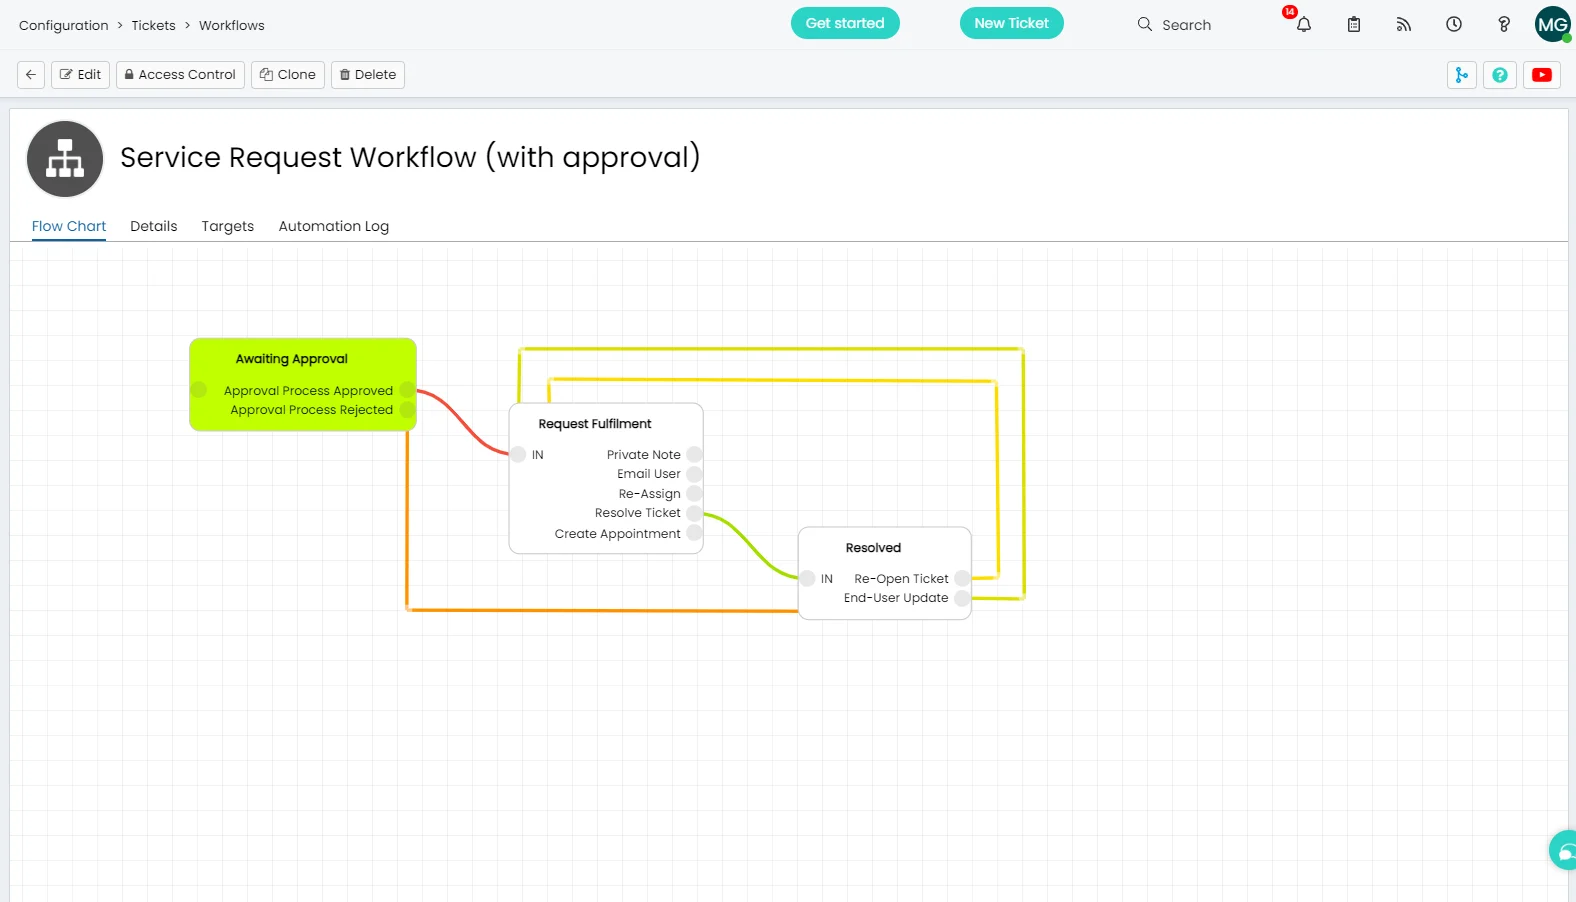The height and width of the screenshot is (902, 1576).
Task: Click the Re-Open Ticket output port
Action: pyautogui.click(x=962, y=578)
